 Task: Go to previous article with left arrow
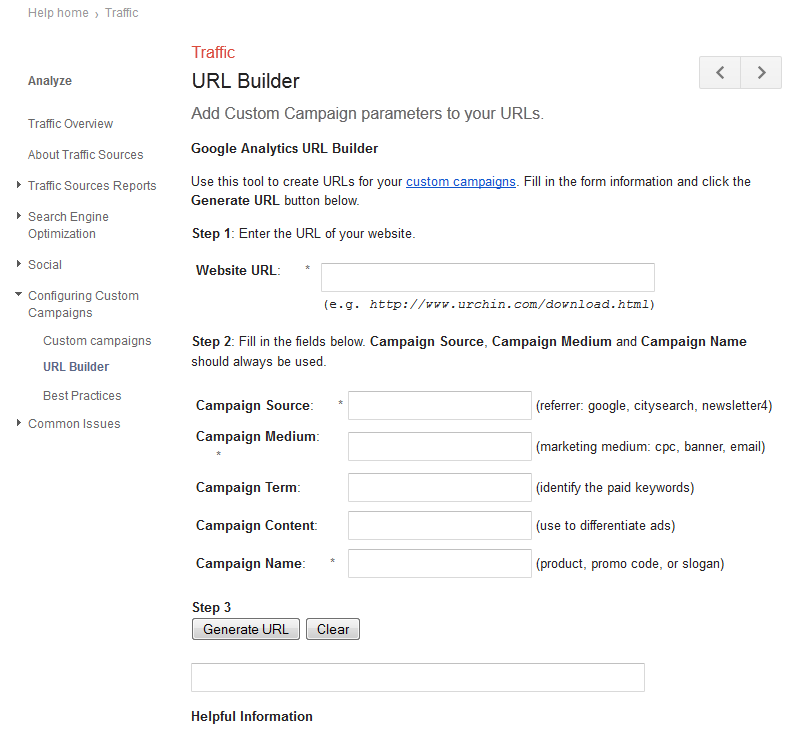coord(719,72)
